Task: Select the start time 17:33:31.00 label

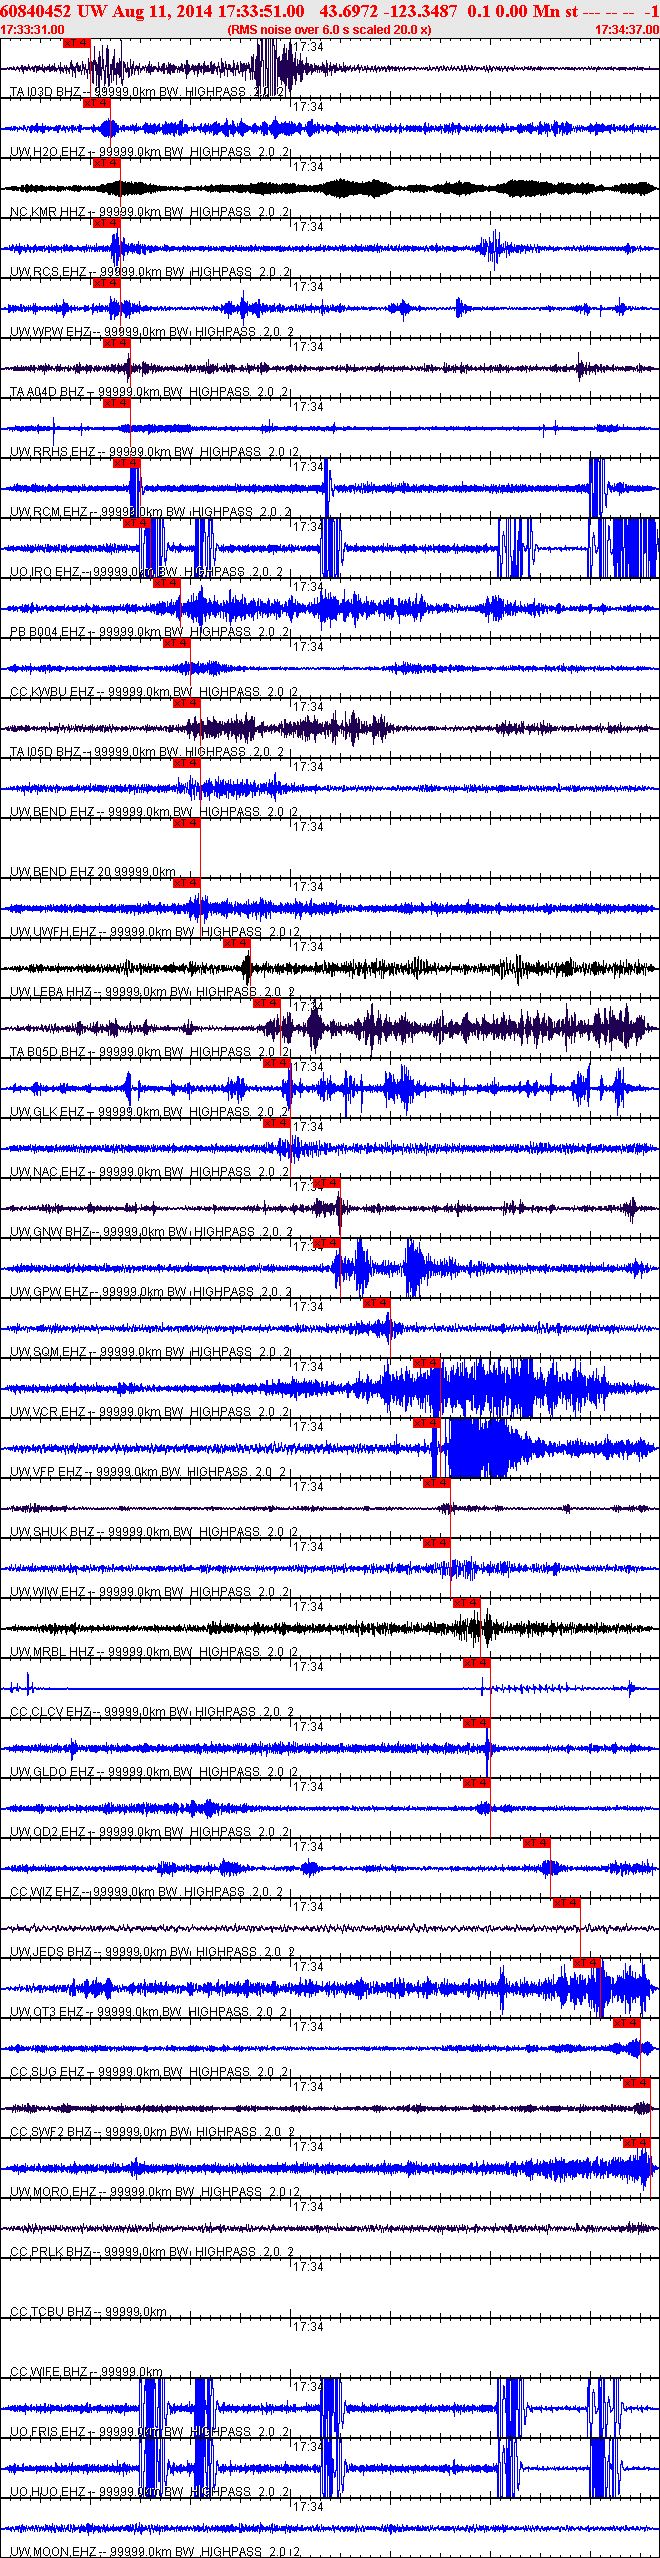Action: [32, 30]
